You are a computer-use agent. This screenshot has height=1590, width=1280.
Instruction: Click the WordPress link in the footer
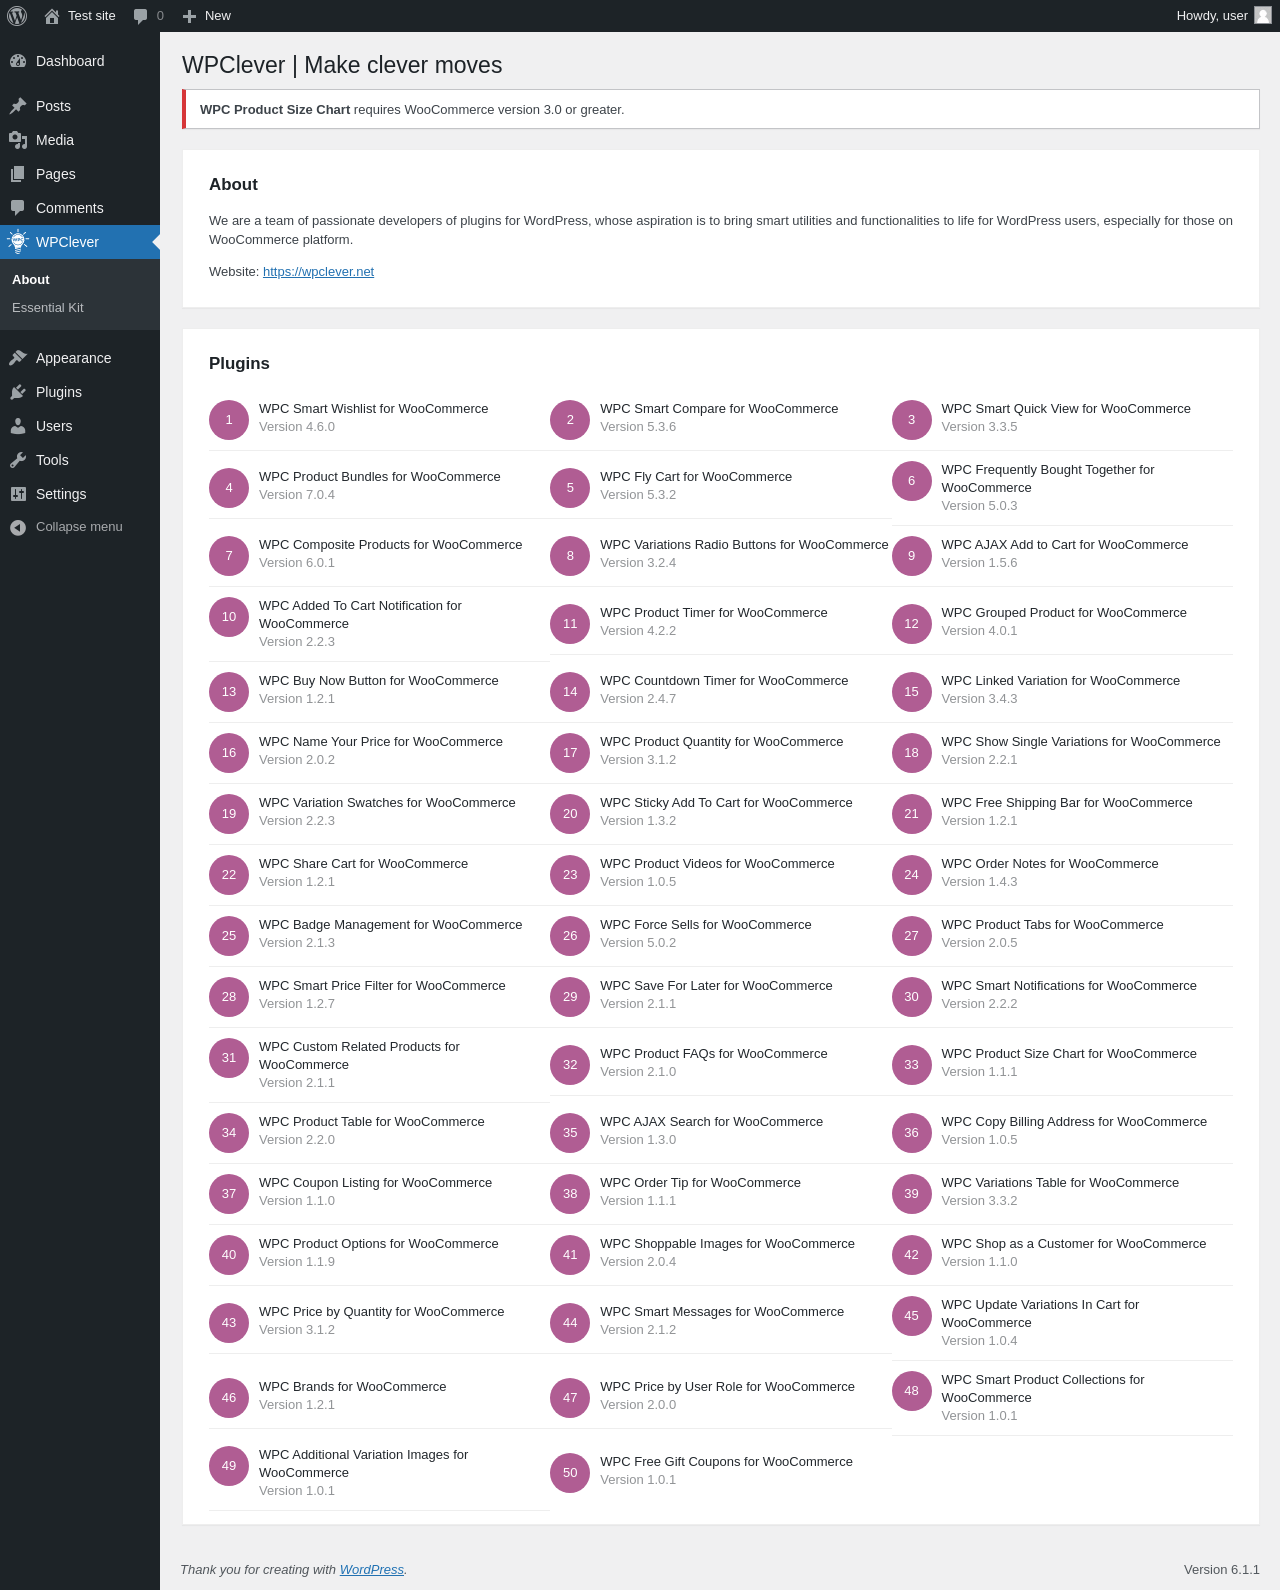[x=371, y=1570]
